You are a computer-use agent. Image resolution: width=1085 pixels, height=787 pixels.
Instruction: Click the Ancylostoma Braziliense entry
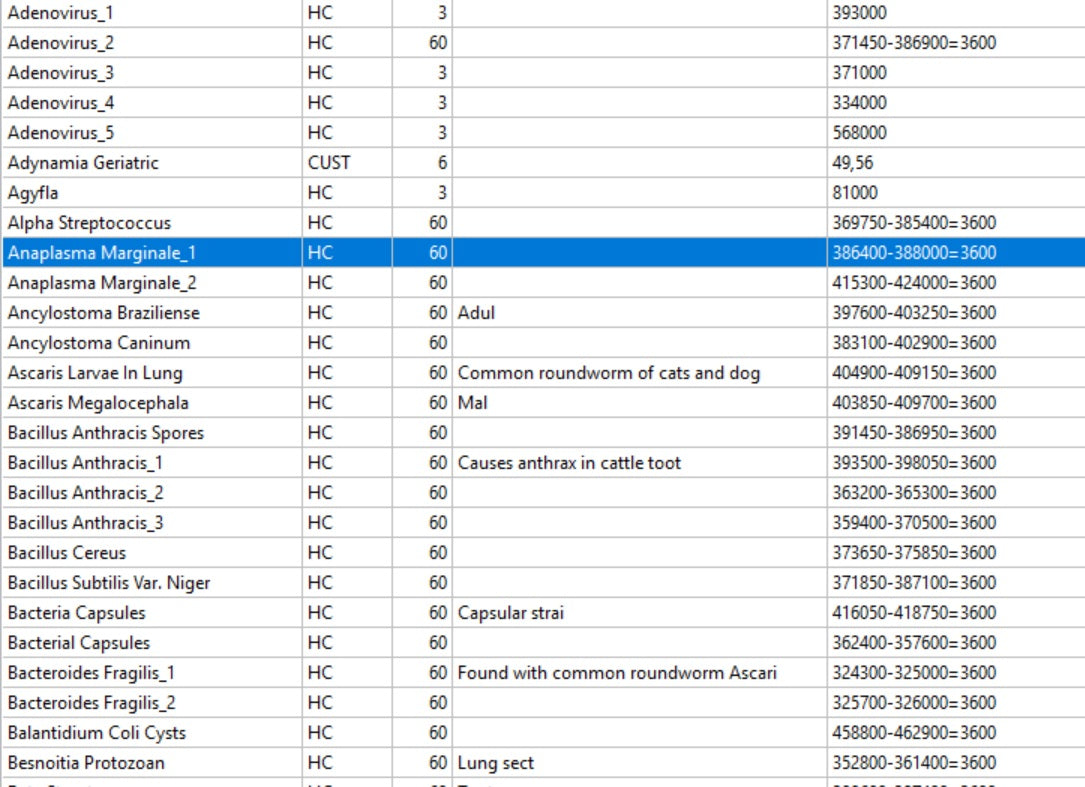150,313
